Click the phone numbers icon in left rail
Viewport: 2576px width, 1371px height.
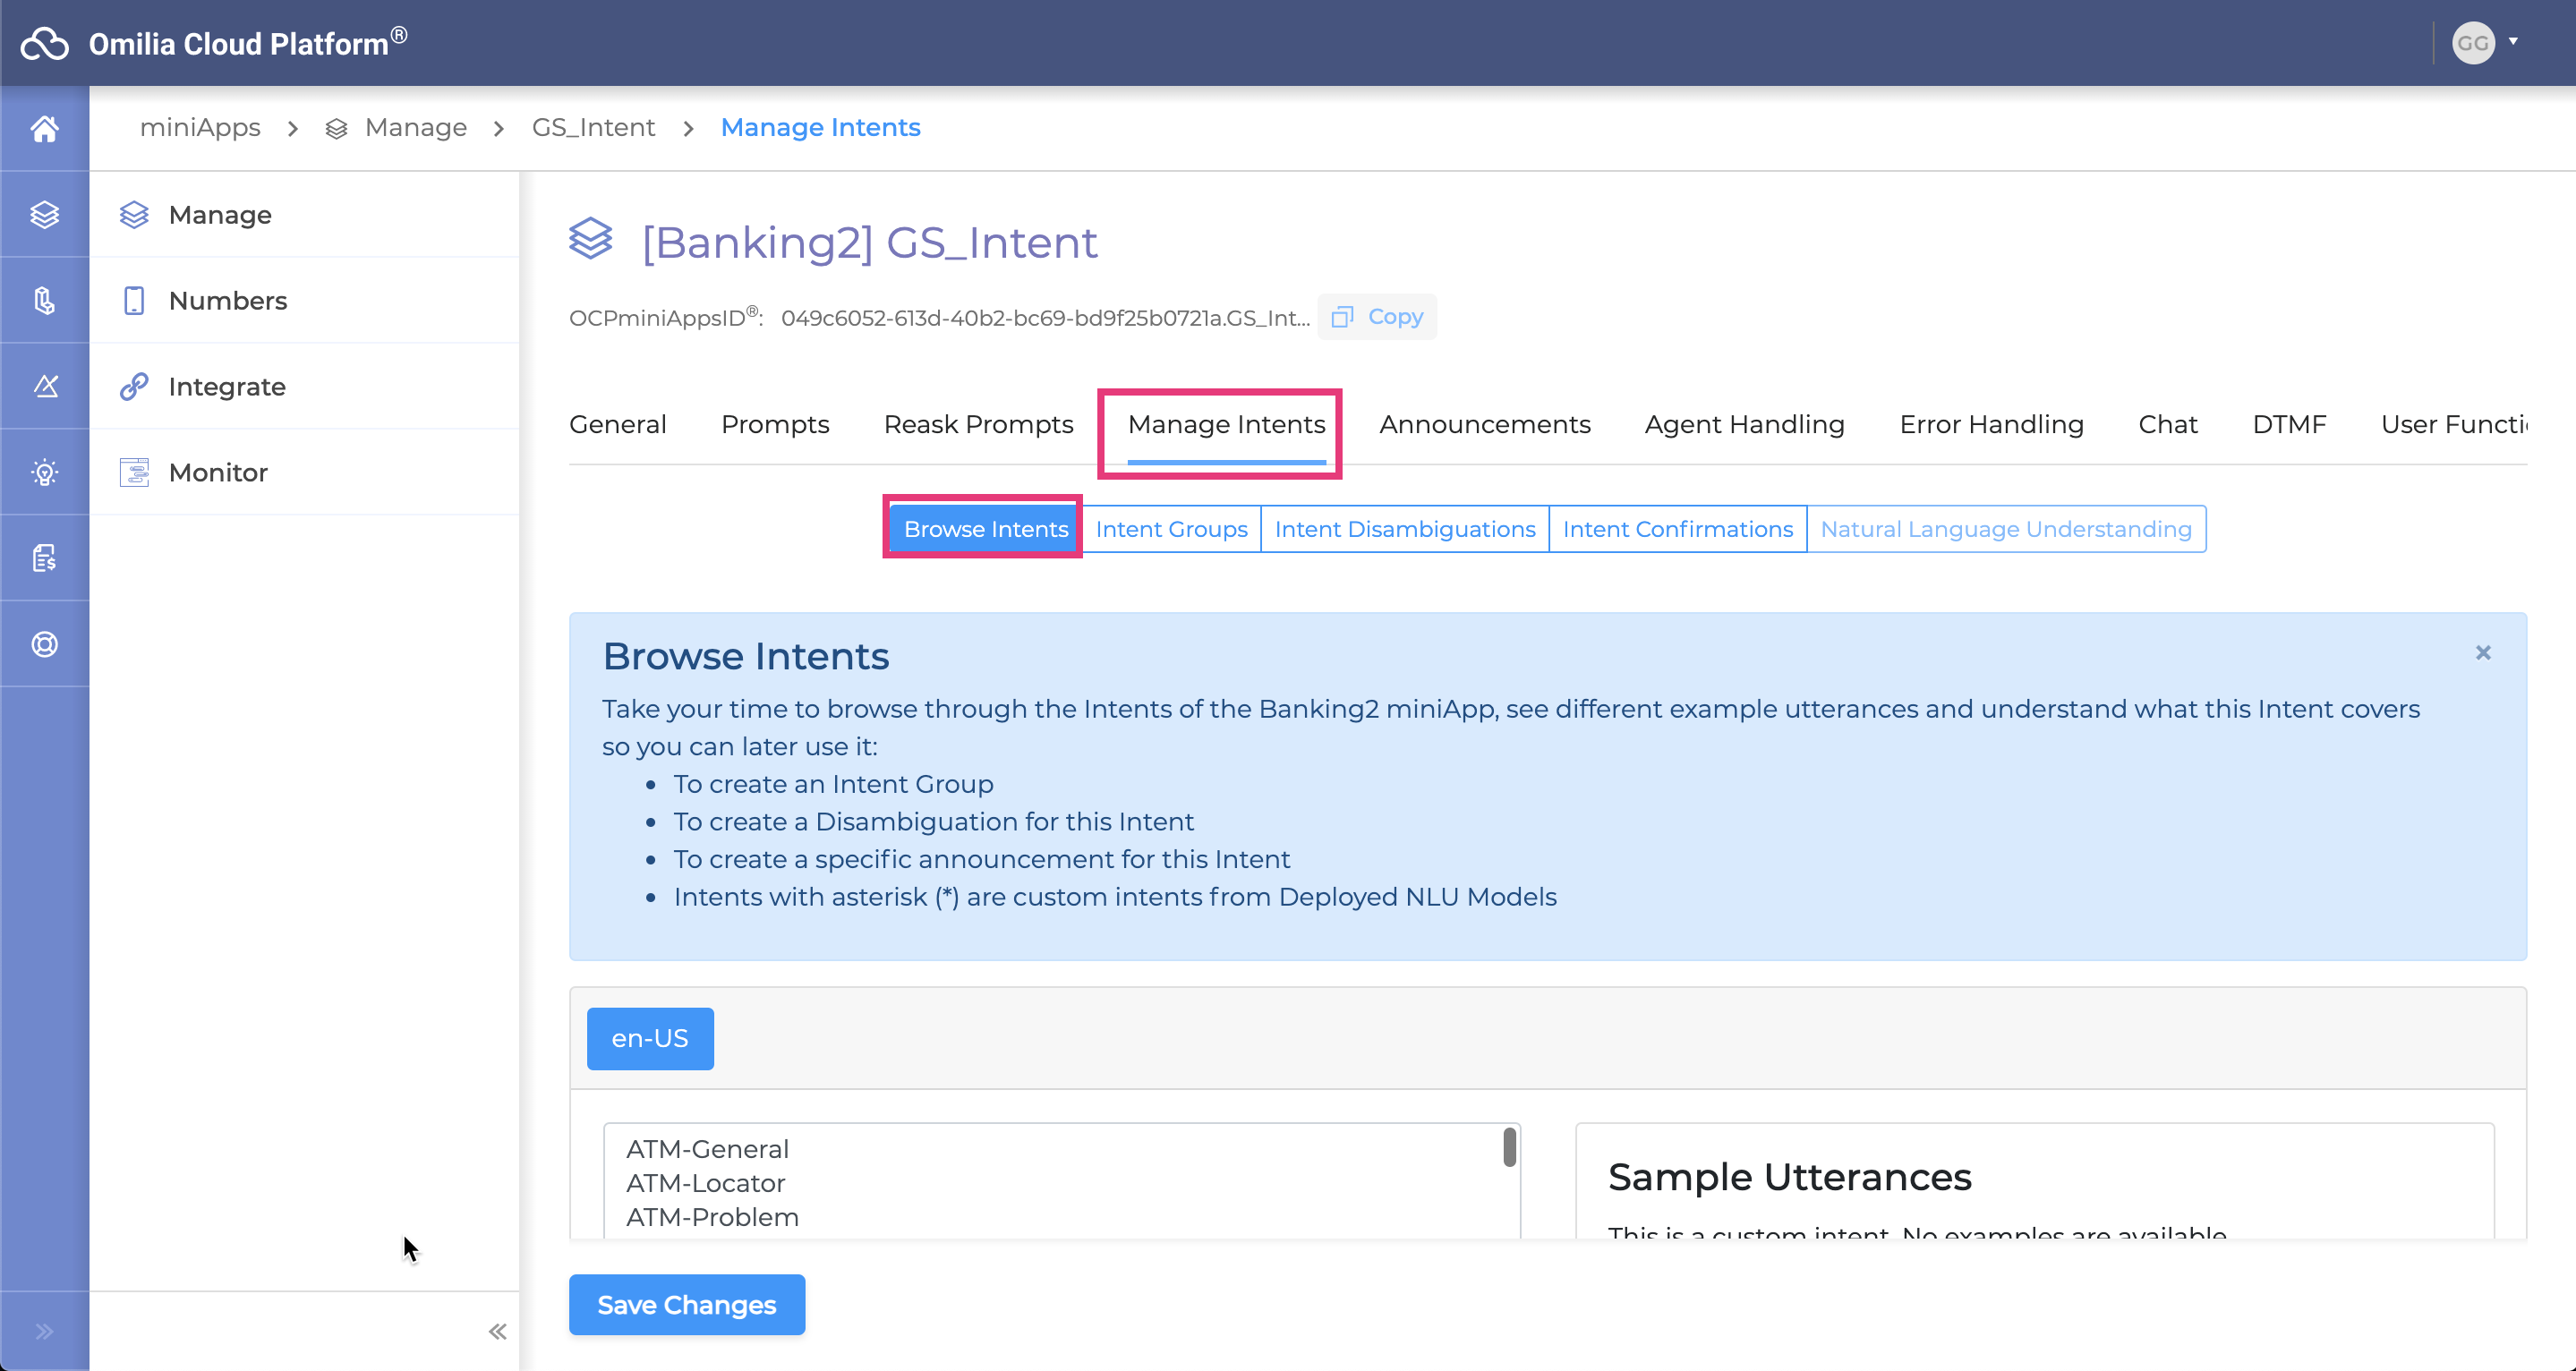pyautogui.click(x=44, y=300)
